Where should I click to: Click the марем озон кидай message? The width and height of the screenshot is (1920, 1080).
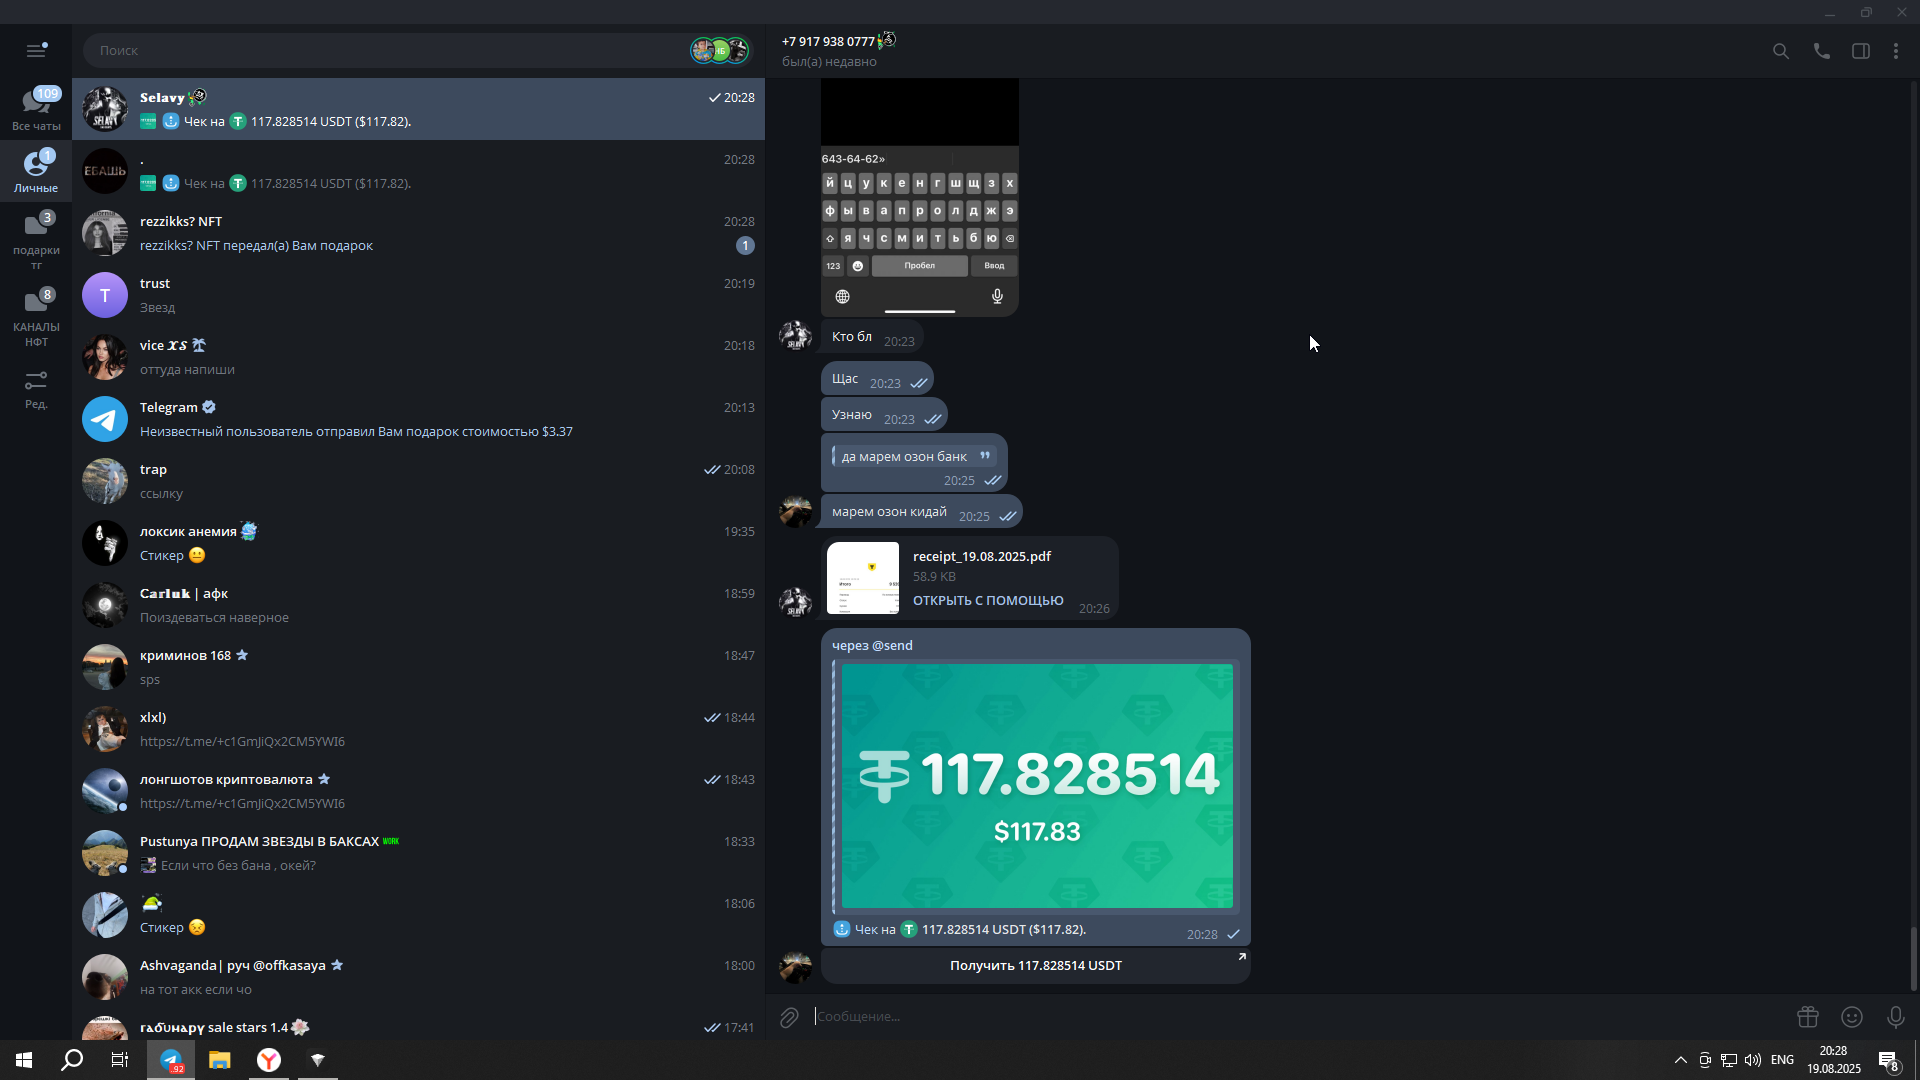point(921,512)
